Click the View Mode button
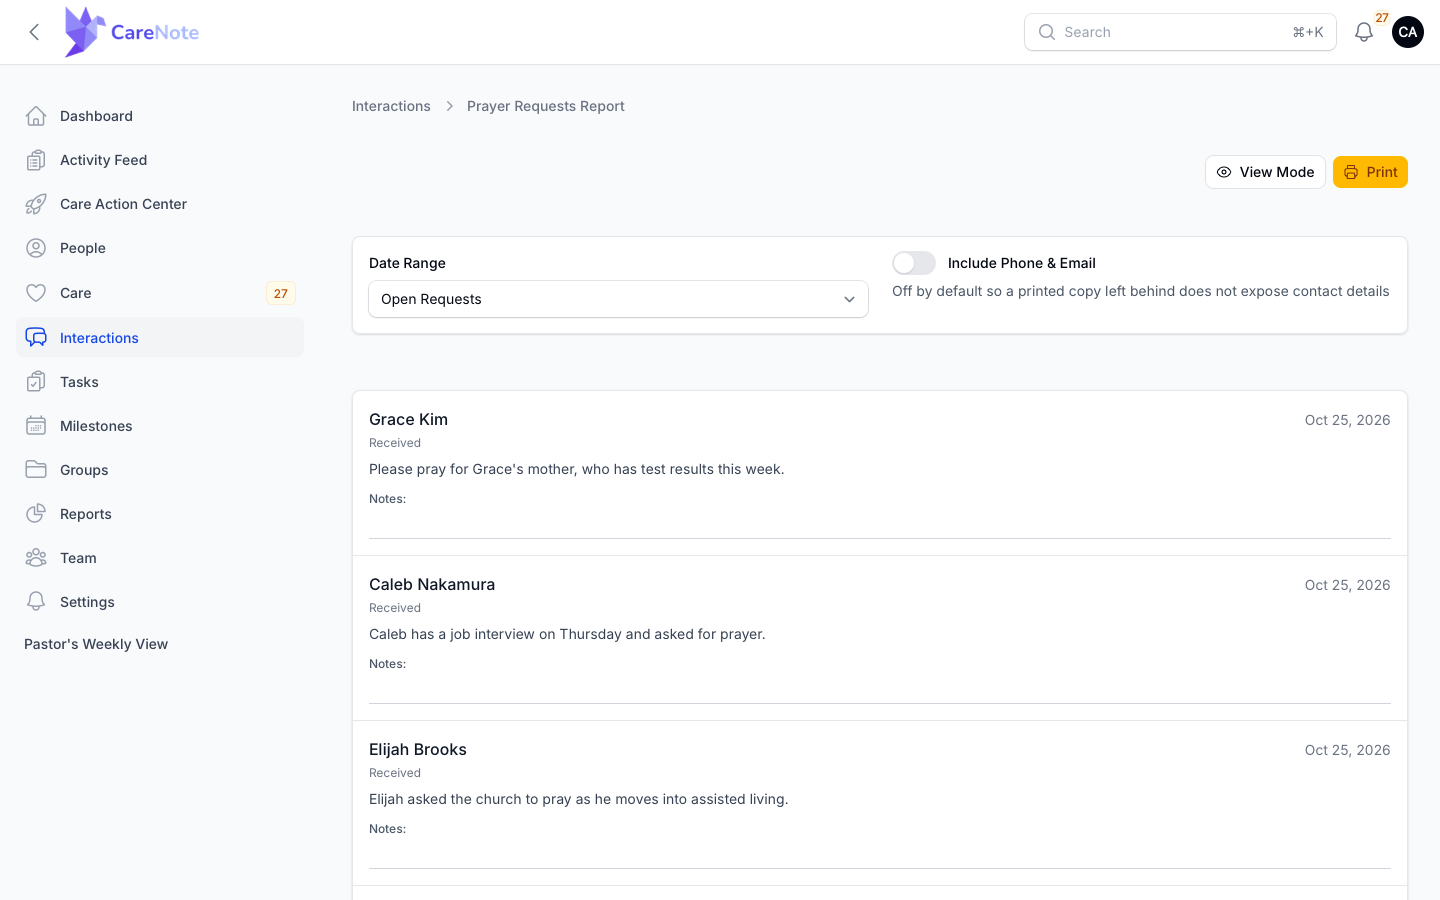This screenshot has height=900, width=1440. 1265,172
